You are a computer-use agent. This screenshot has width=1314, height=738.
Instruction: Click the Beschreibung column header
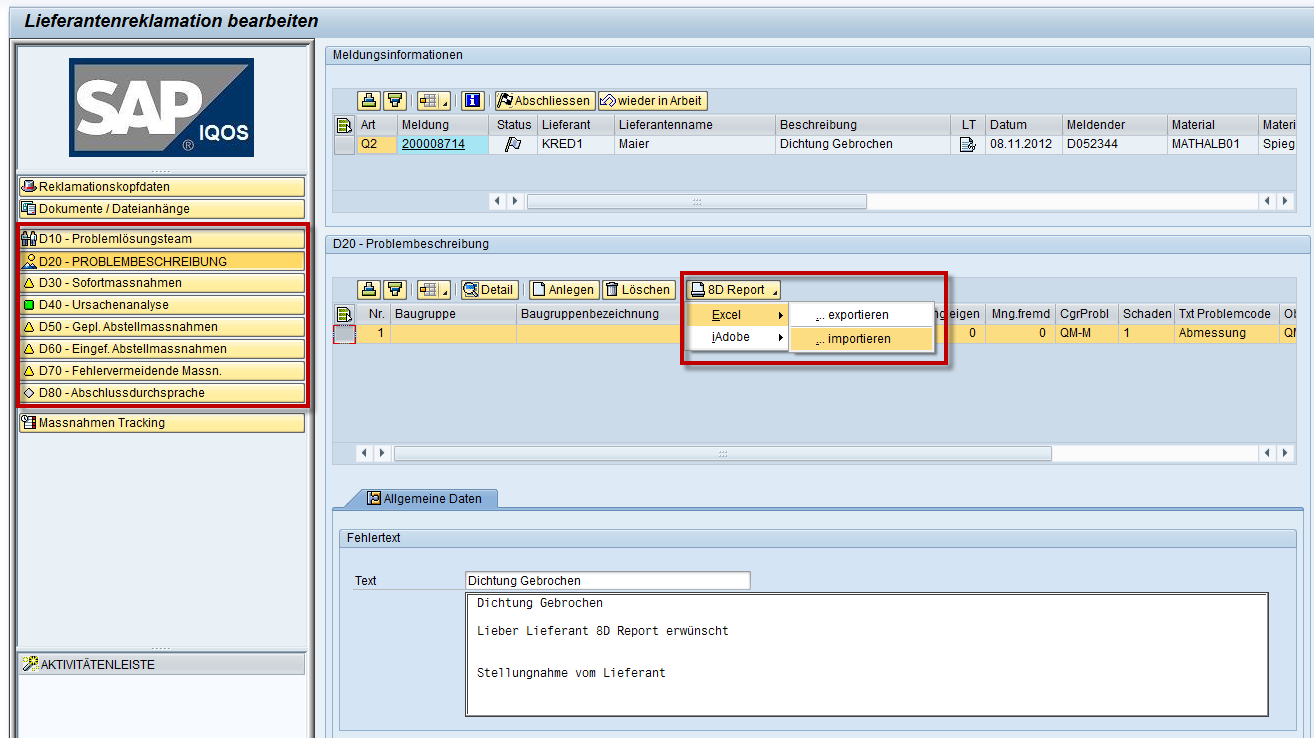[863, 125]
